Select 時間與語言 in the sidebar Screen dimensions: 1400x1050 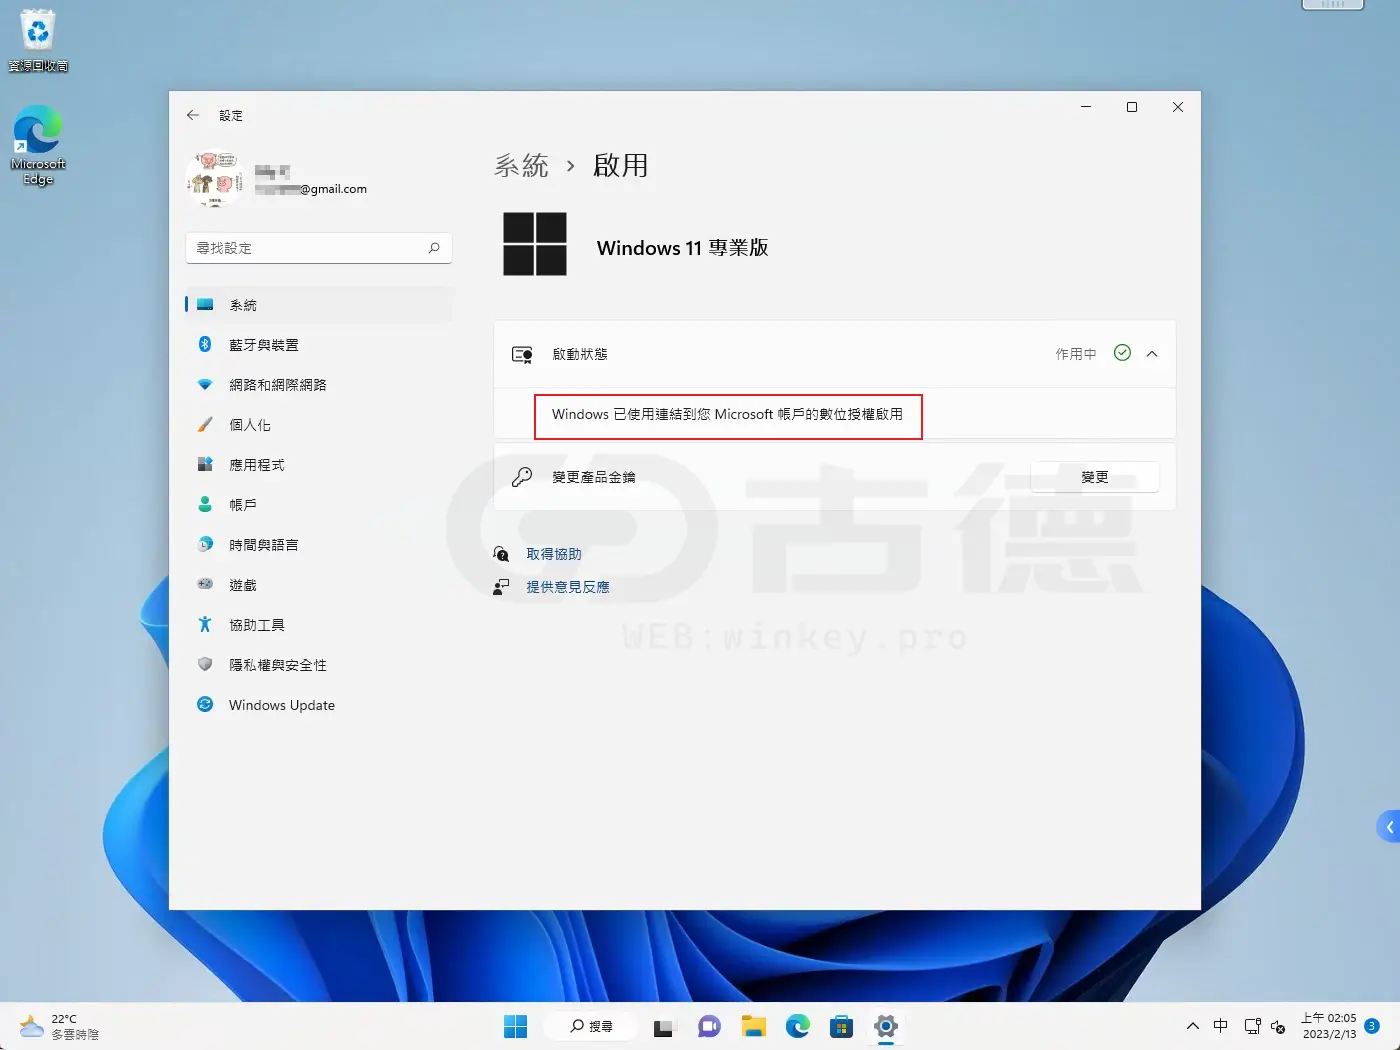point(319,545)
